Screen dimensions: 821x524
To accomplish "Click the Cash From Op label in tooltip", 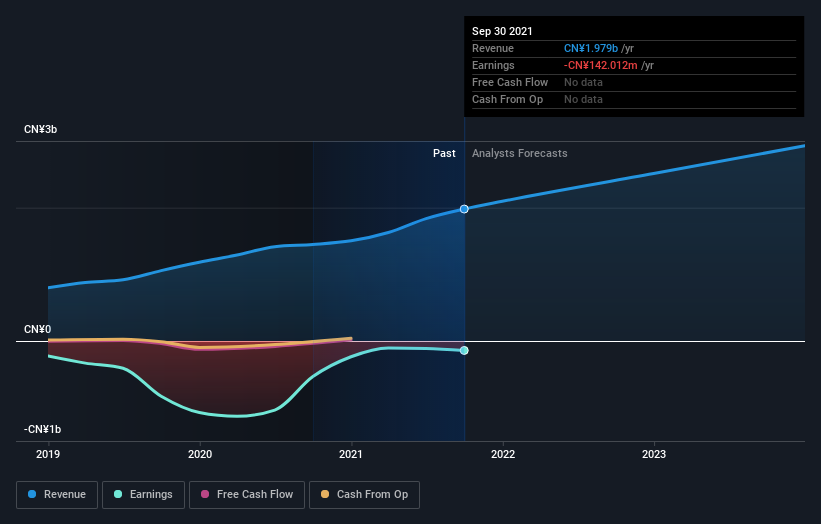I will (x=507, y=99).
